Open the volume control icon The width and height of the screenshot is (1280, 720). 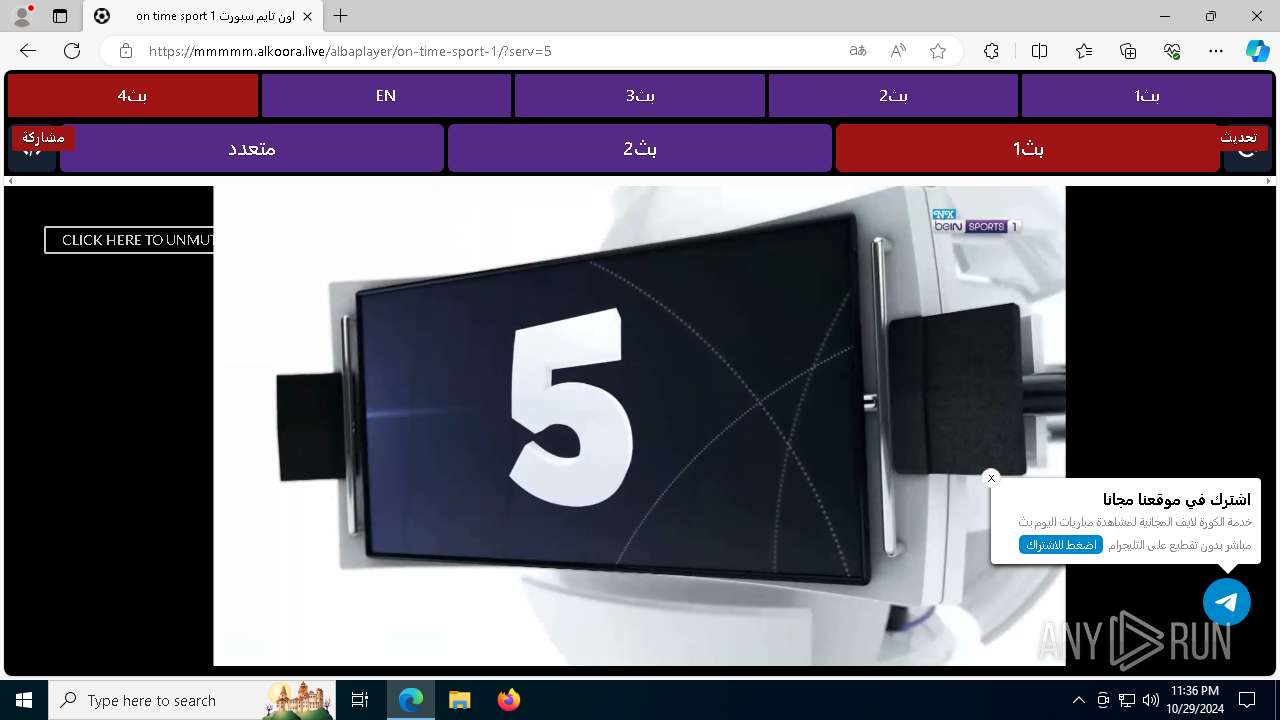pyautogui.click(x=1150, y=700)
